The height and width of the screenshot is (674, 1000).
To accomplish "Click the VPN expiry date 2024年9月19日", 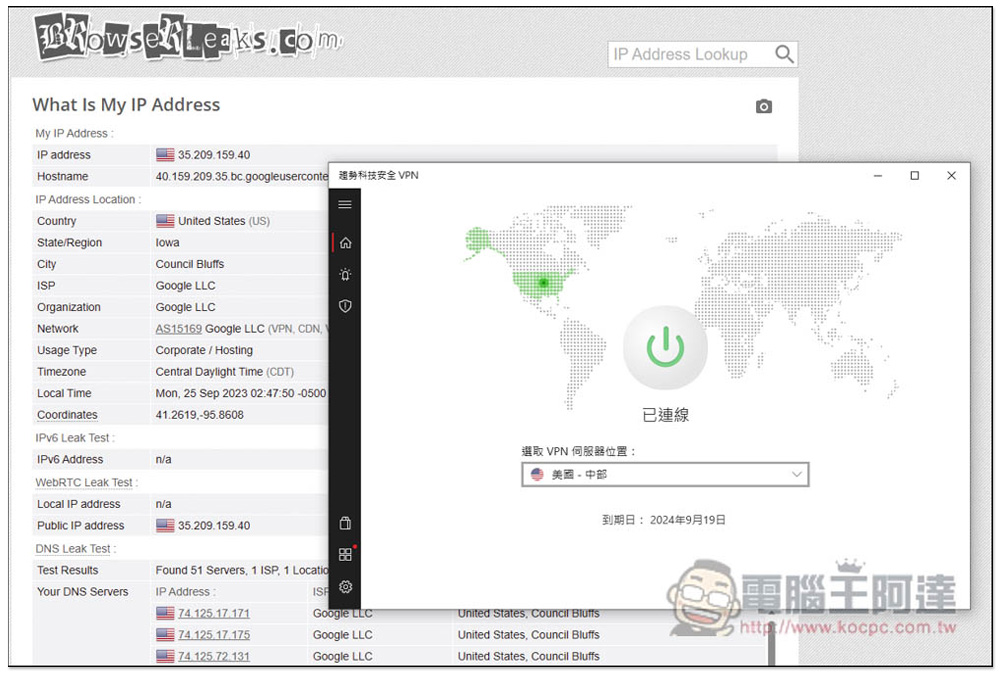I will [688, 520].
